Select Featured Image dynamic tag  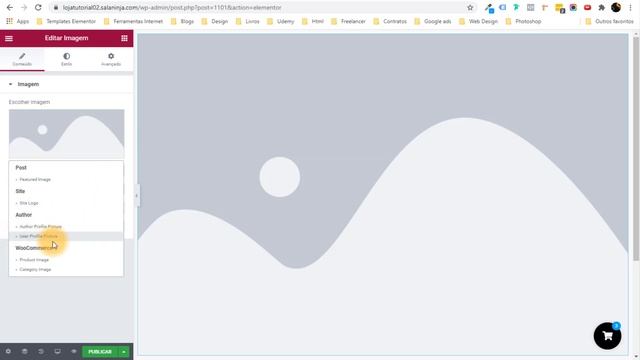click(35, 179)
